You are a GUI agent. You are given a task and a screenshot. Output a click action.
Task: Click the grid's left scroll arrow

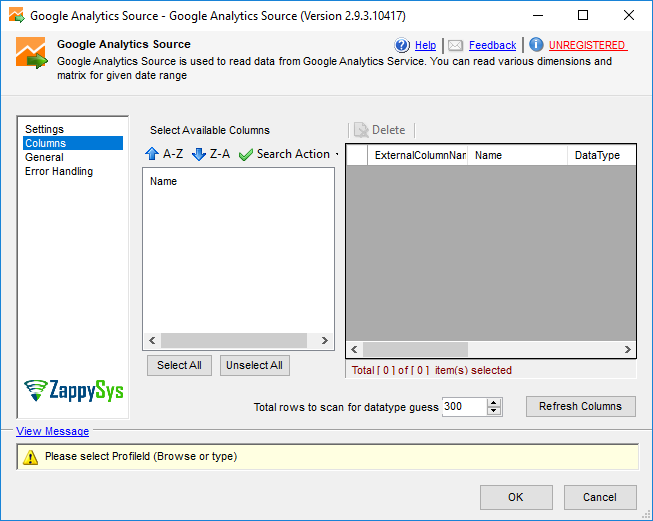354,349
